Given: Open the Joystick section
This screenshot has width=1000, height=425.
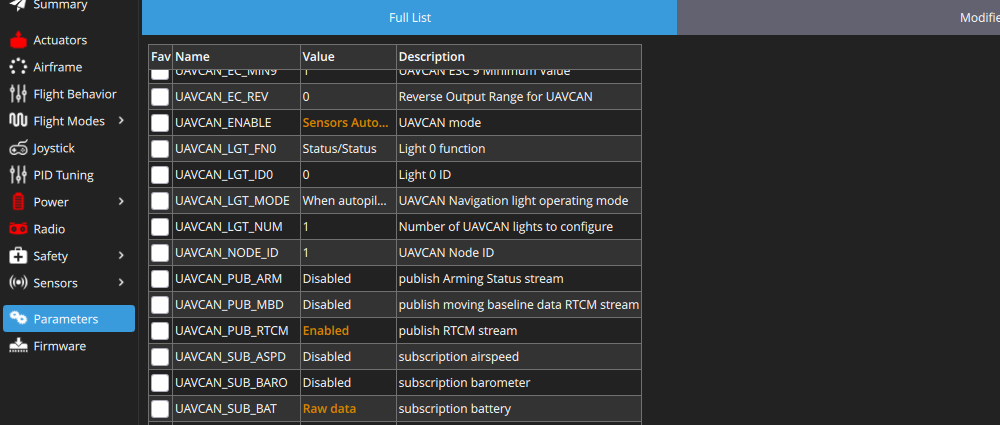Looking at the screenshot, I should click(69, 148).
